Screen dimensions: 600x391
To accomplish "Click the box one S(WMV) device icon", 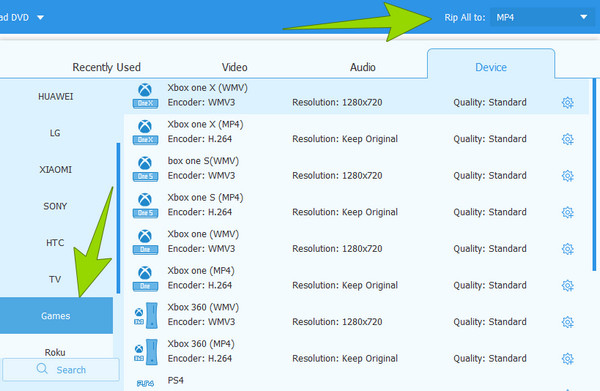I will click(x=145, y=169).
